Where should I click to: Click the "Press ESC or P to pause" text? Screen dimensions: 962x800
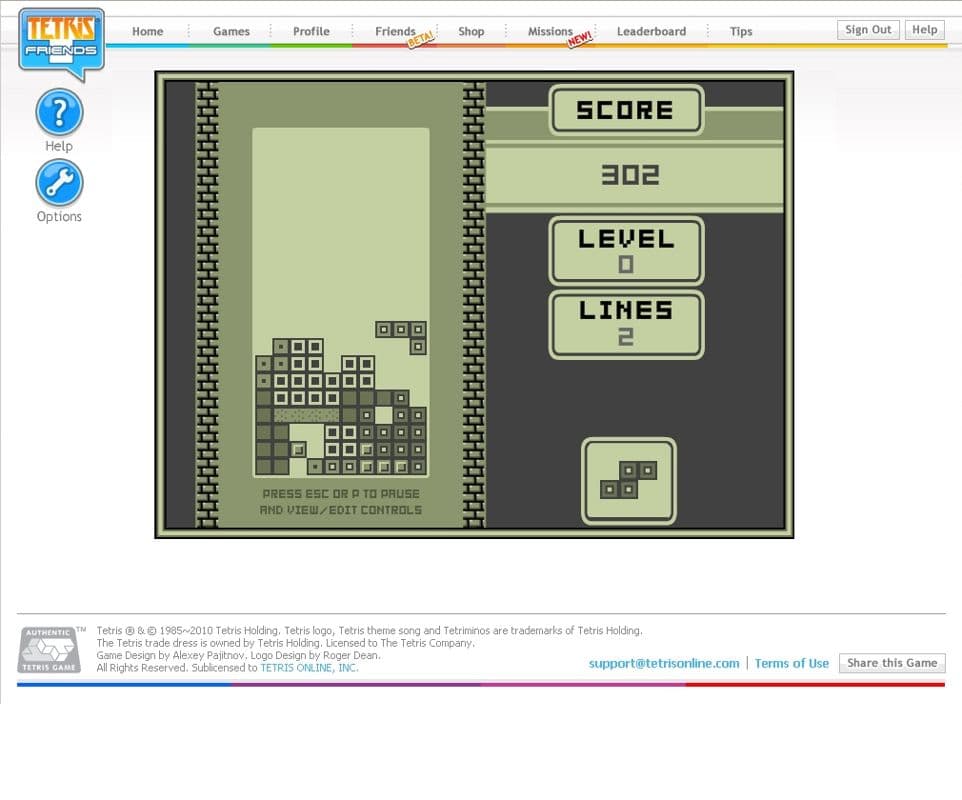click(x=341, y=494)
